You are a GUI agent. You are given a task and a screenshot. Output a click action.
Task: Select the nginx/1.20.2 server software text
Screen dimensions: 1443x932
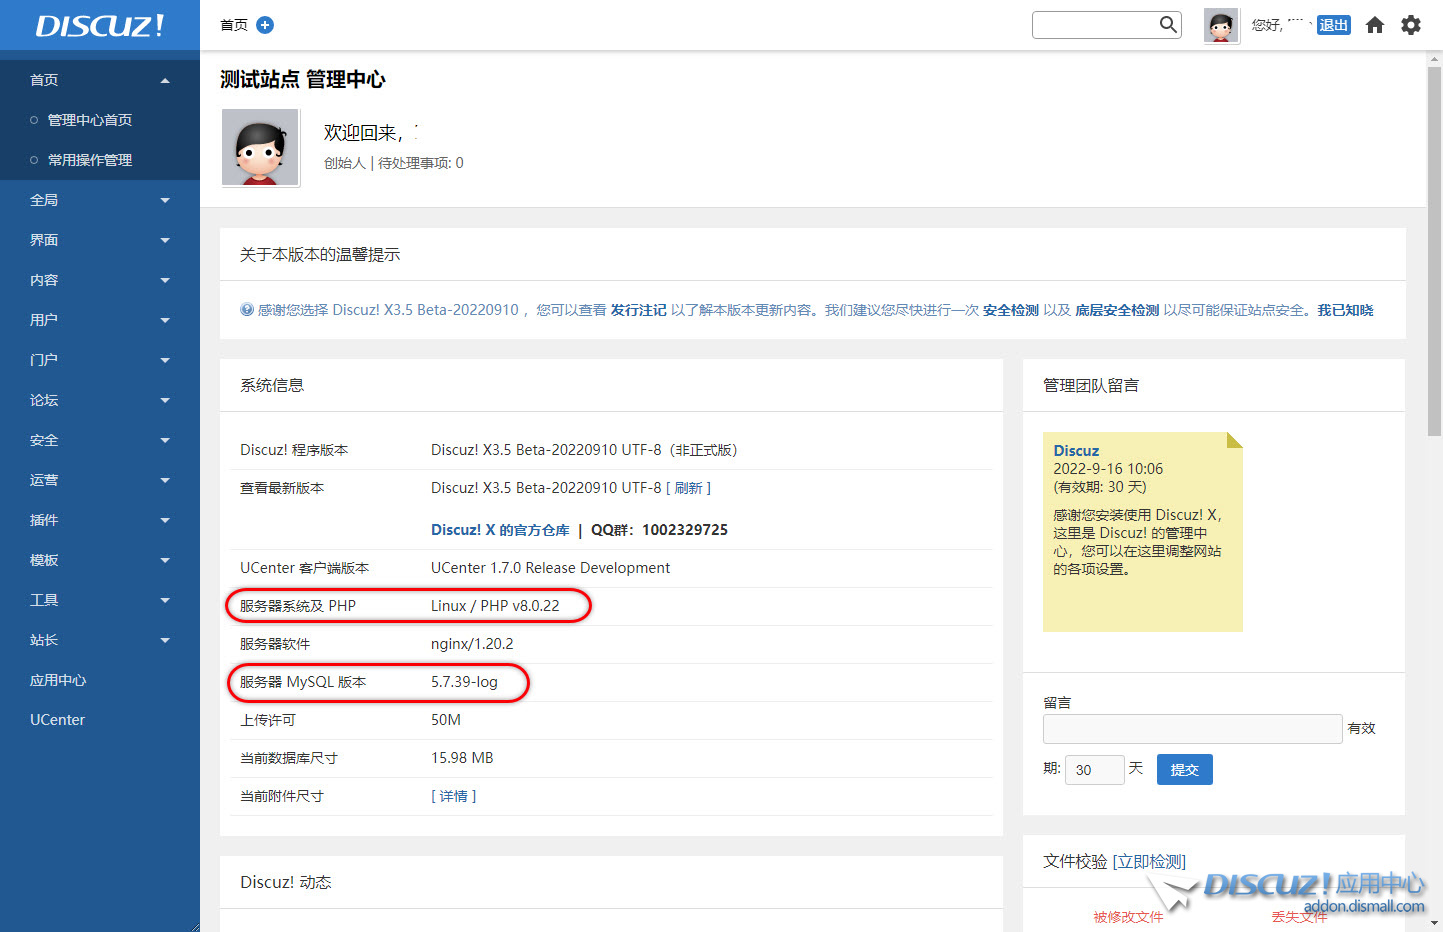pyautogui.click(x=472, y=644)
